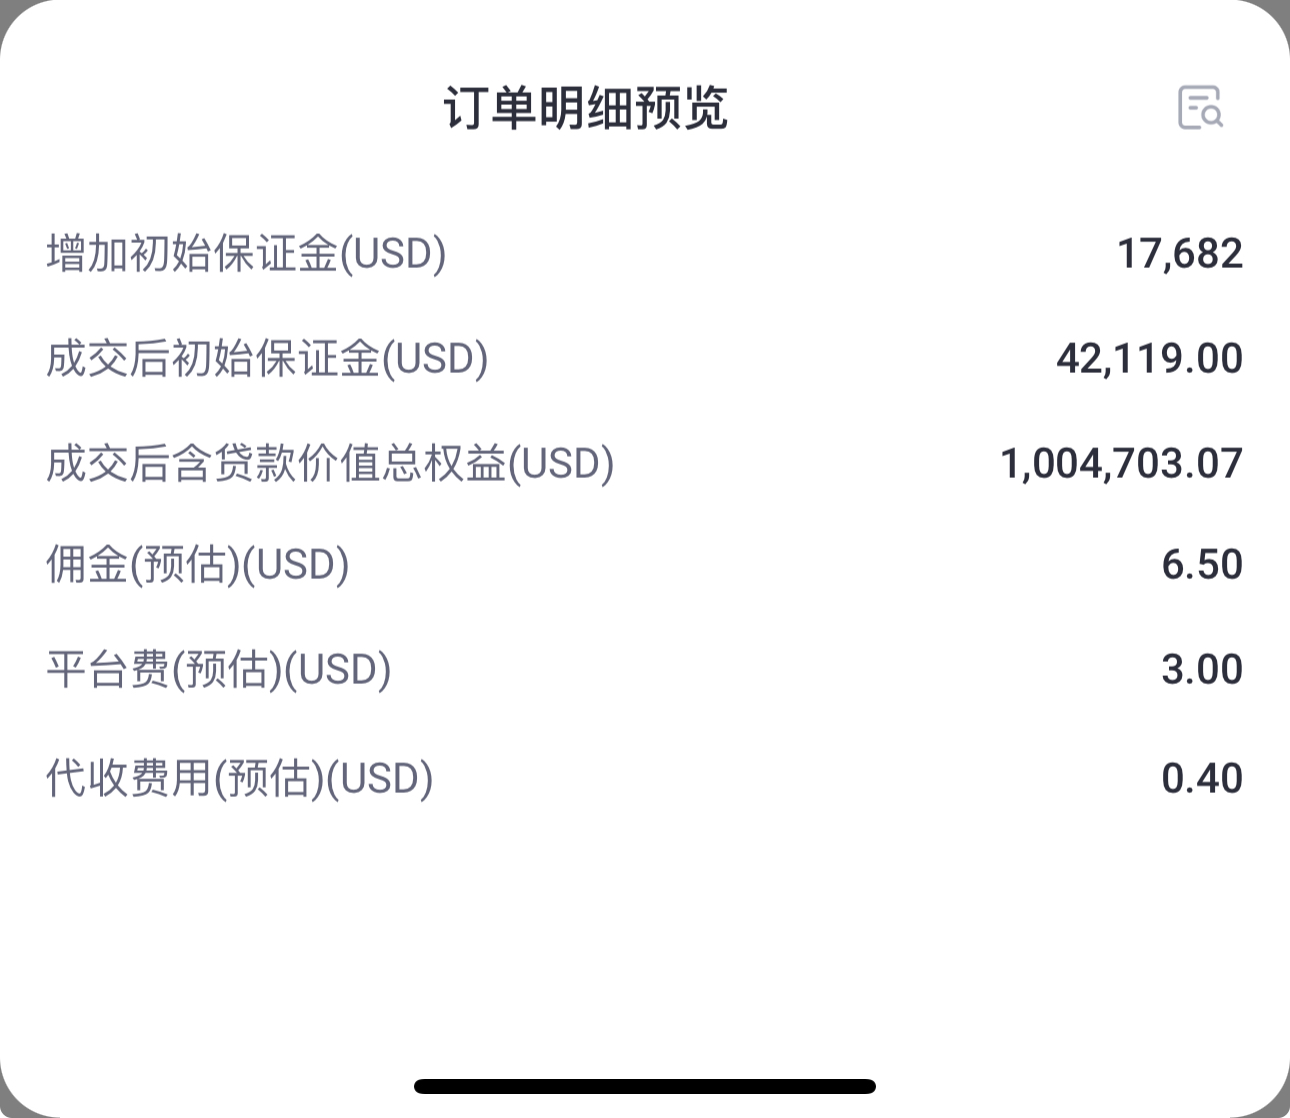Select the 佣金(预估)(USD) label
The height and width of the screenshot is (1118, 1290).
coord(198,565)
